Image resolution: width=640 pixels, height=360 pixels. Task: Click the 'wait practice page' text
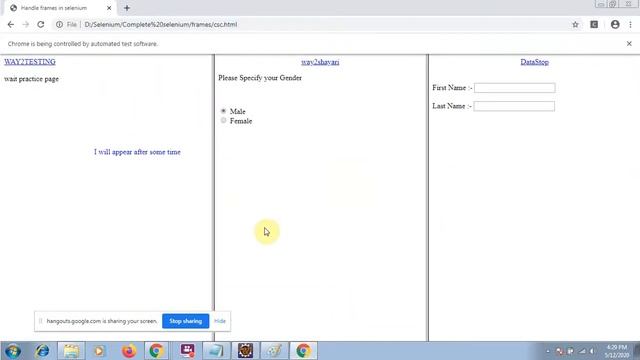(31, 79)
